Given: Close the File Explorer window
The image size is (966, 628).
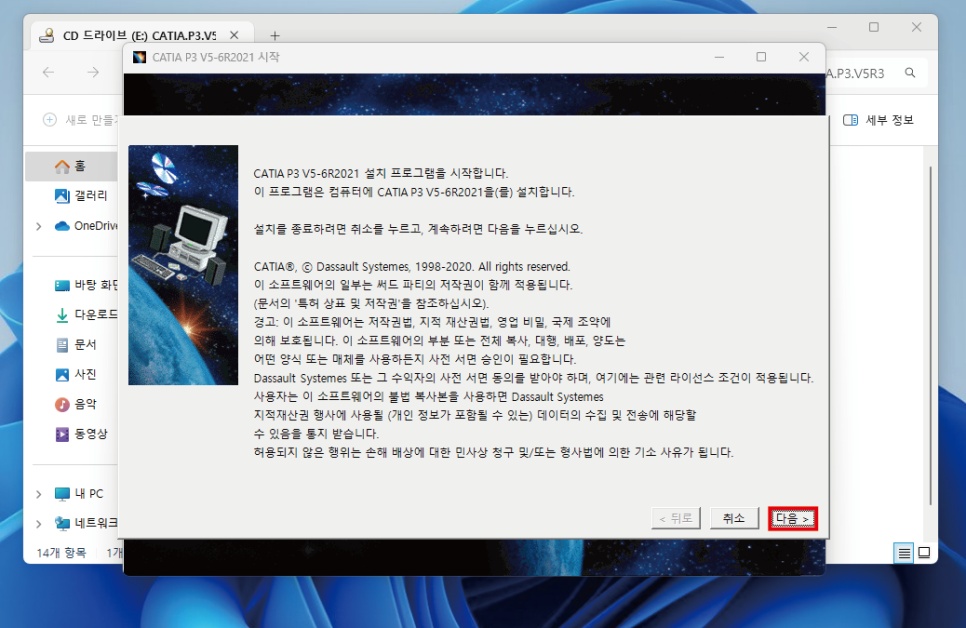Looking at the screenshot, I should 917,27.
